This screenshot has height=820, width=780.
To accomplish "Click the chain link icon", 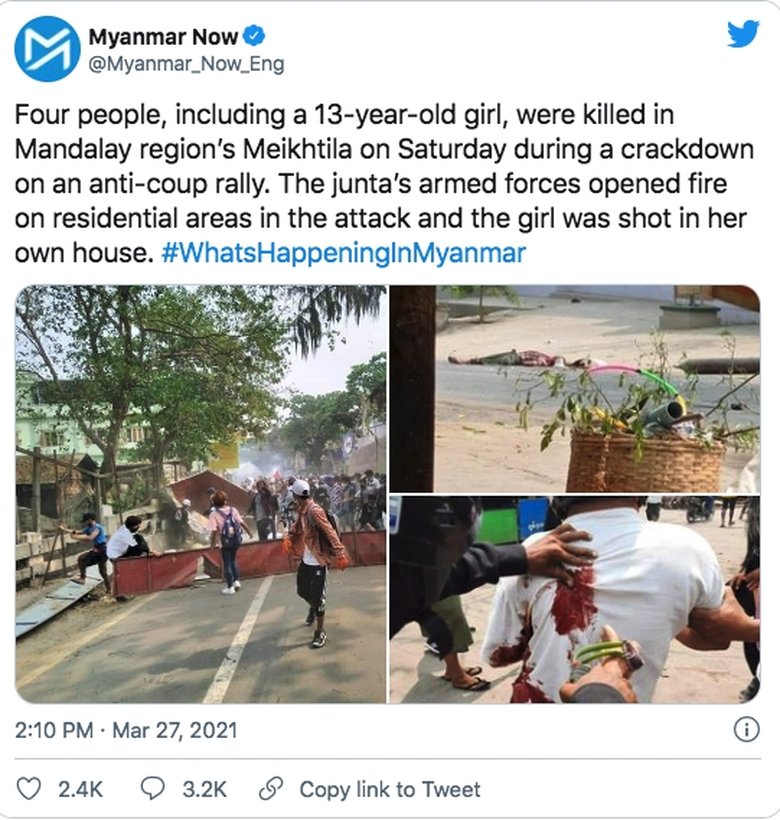I will click(x=269, y=789).
